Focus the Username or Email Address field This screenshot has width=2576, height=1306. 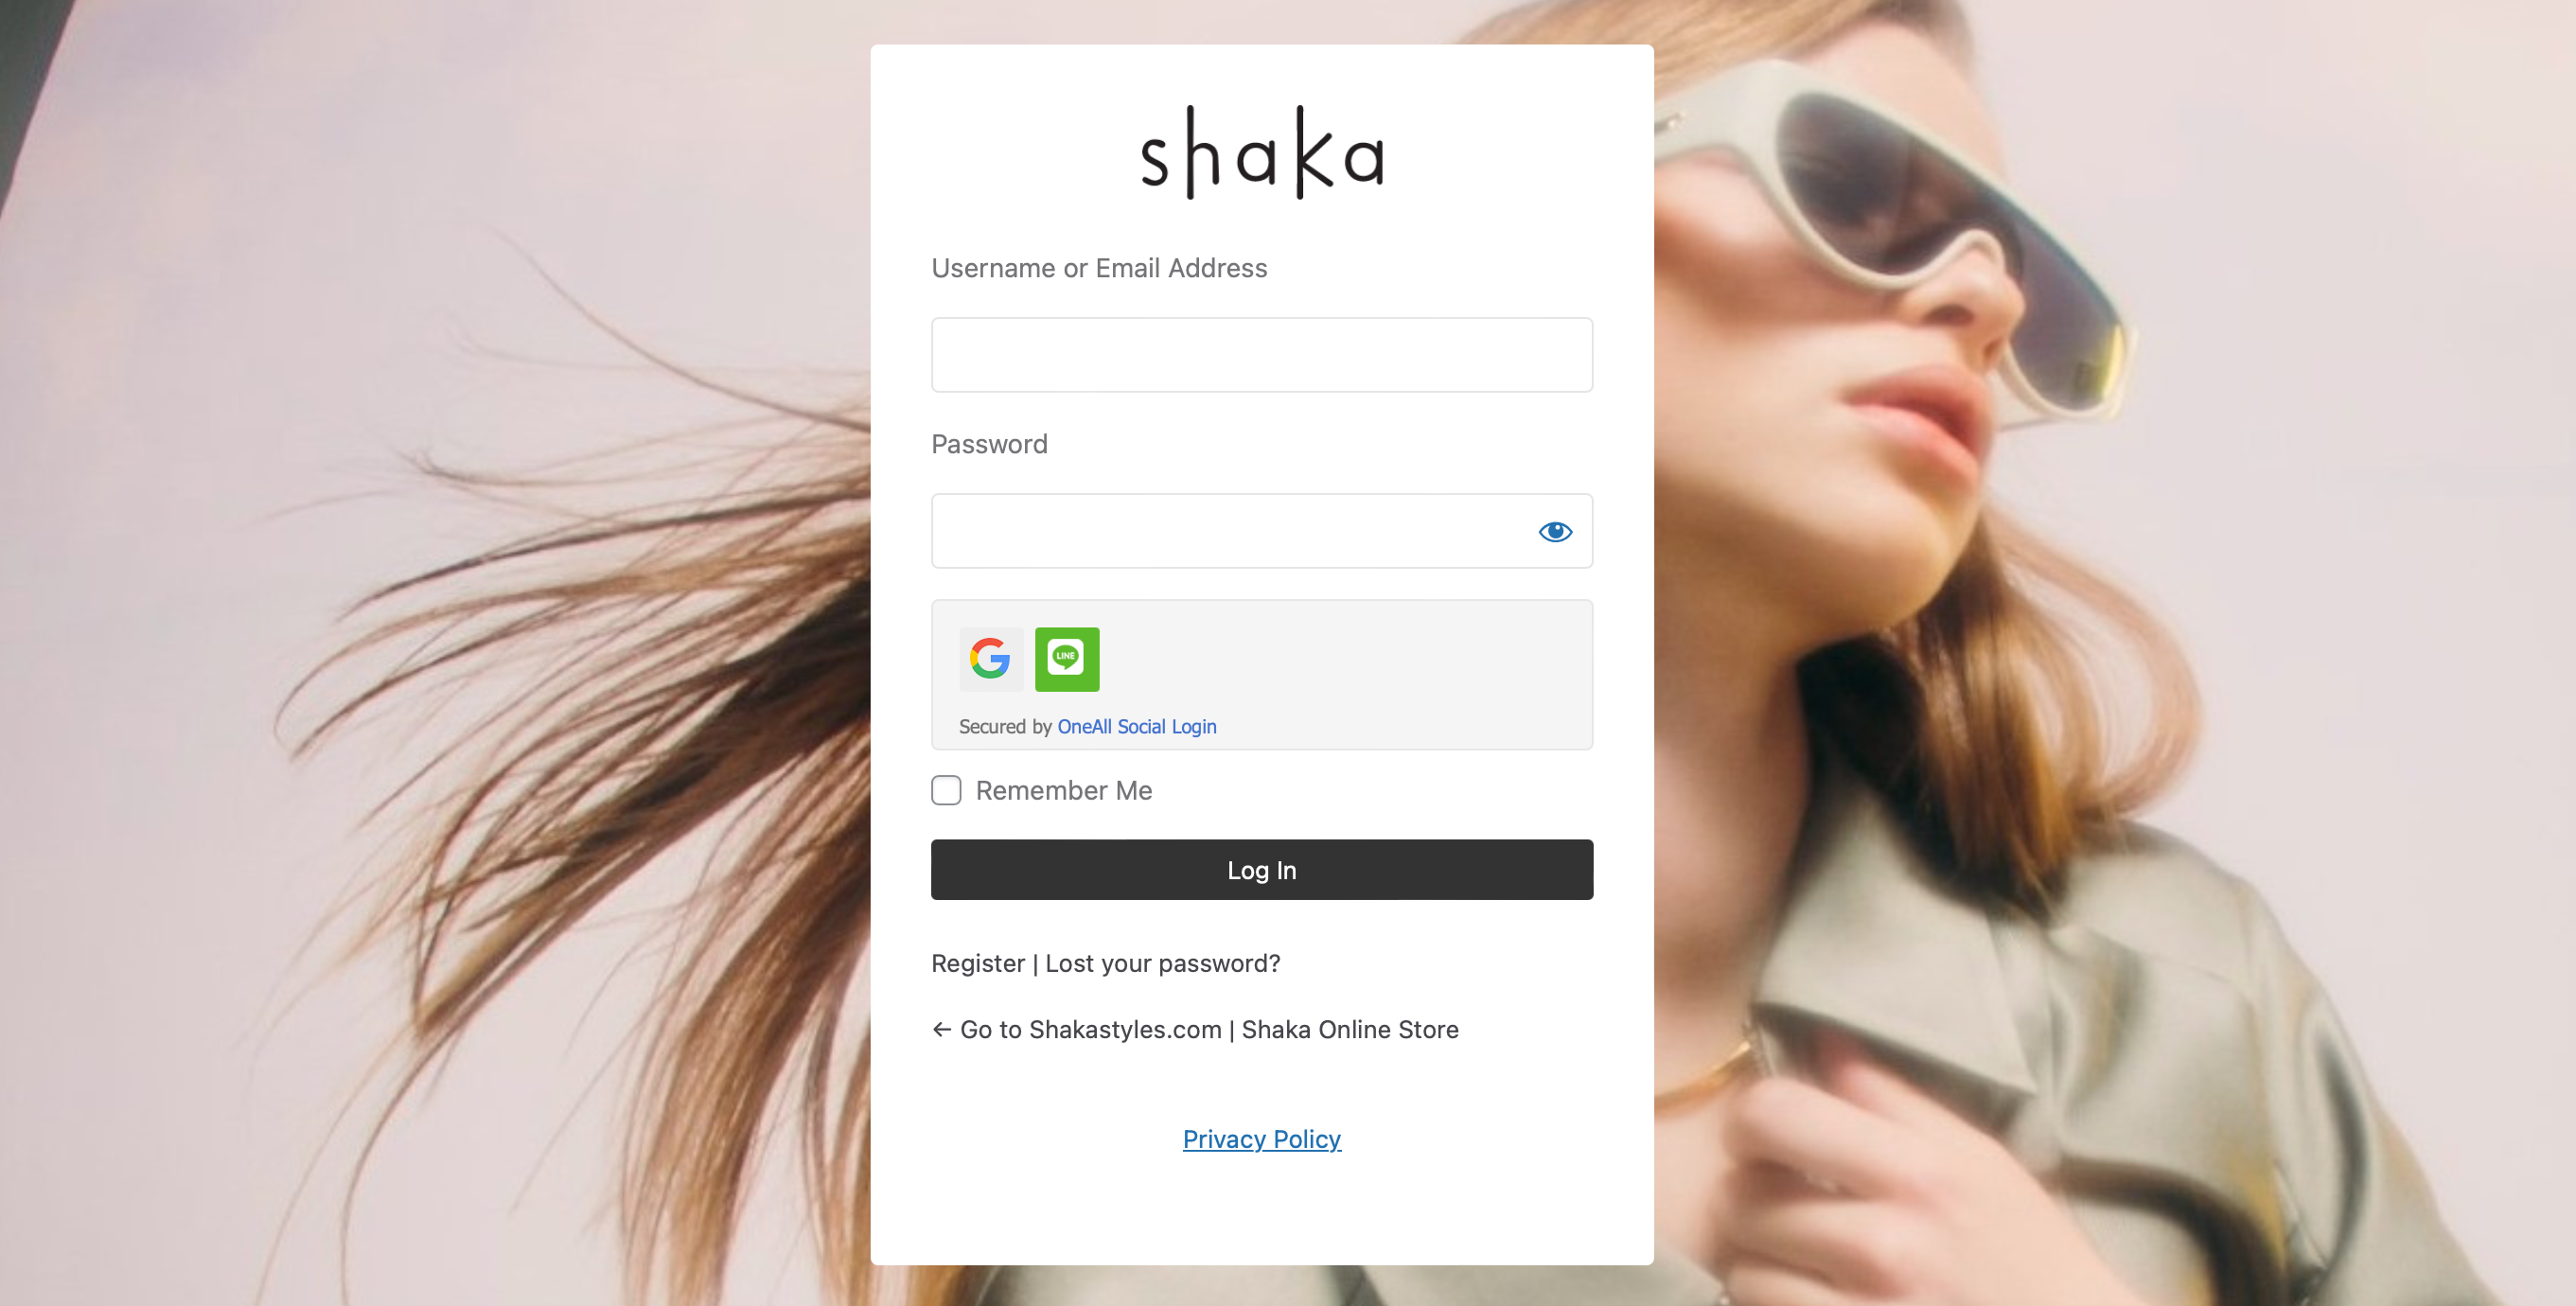1262,355
